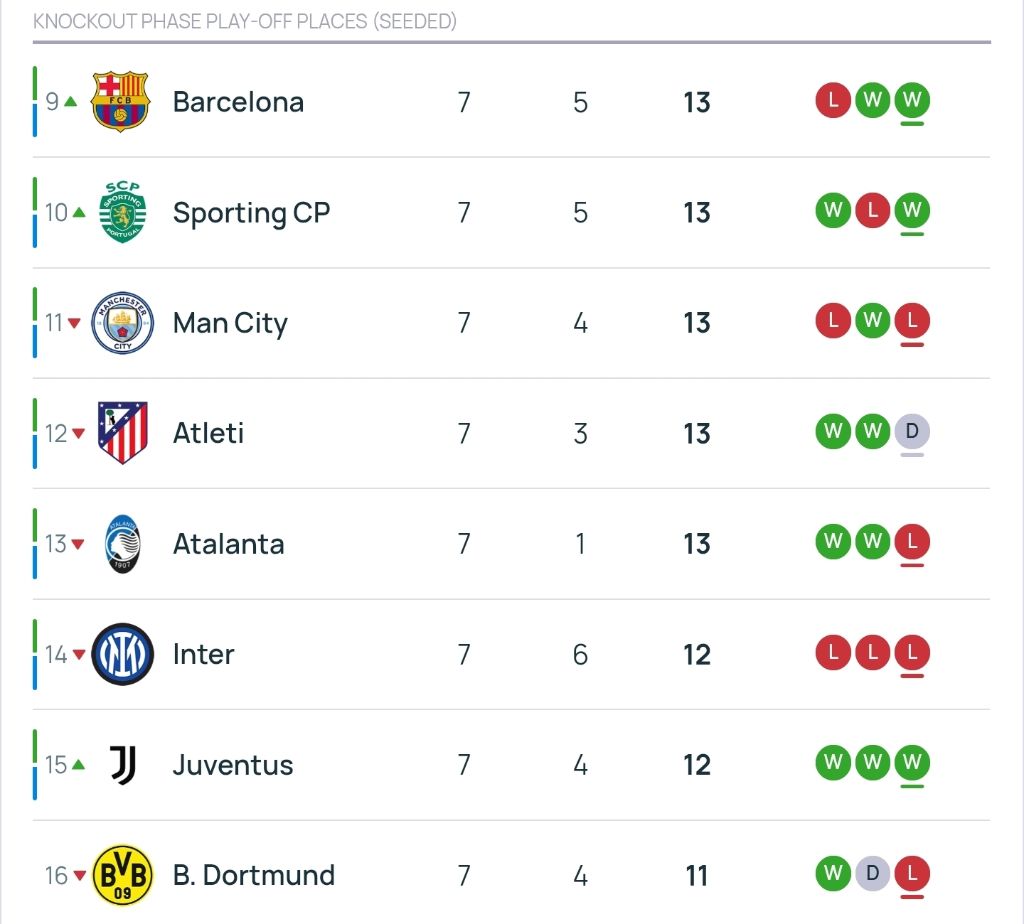This screenshot has width=1024, height=924.
Task: Select Barcelona's most recent win badge
Action: 911,100
